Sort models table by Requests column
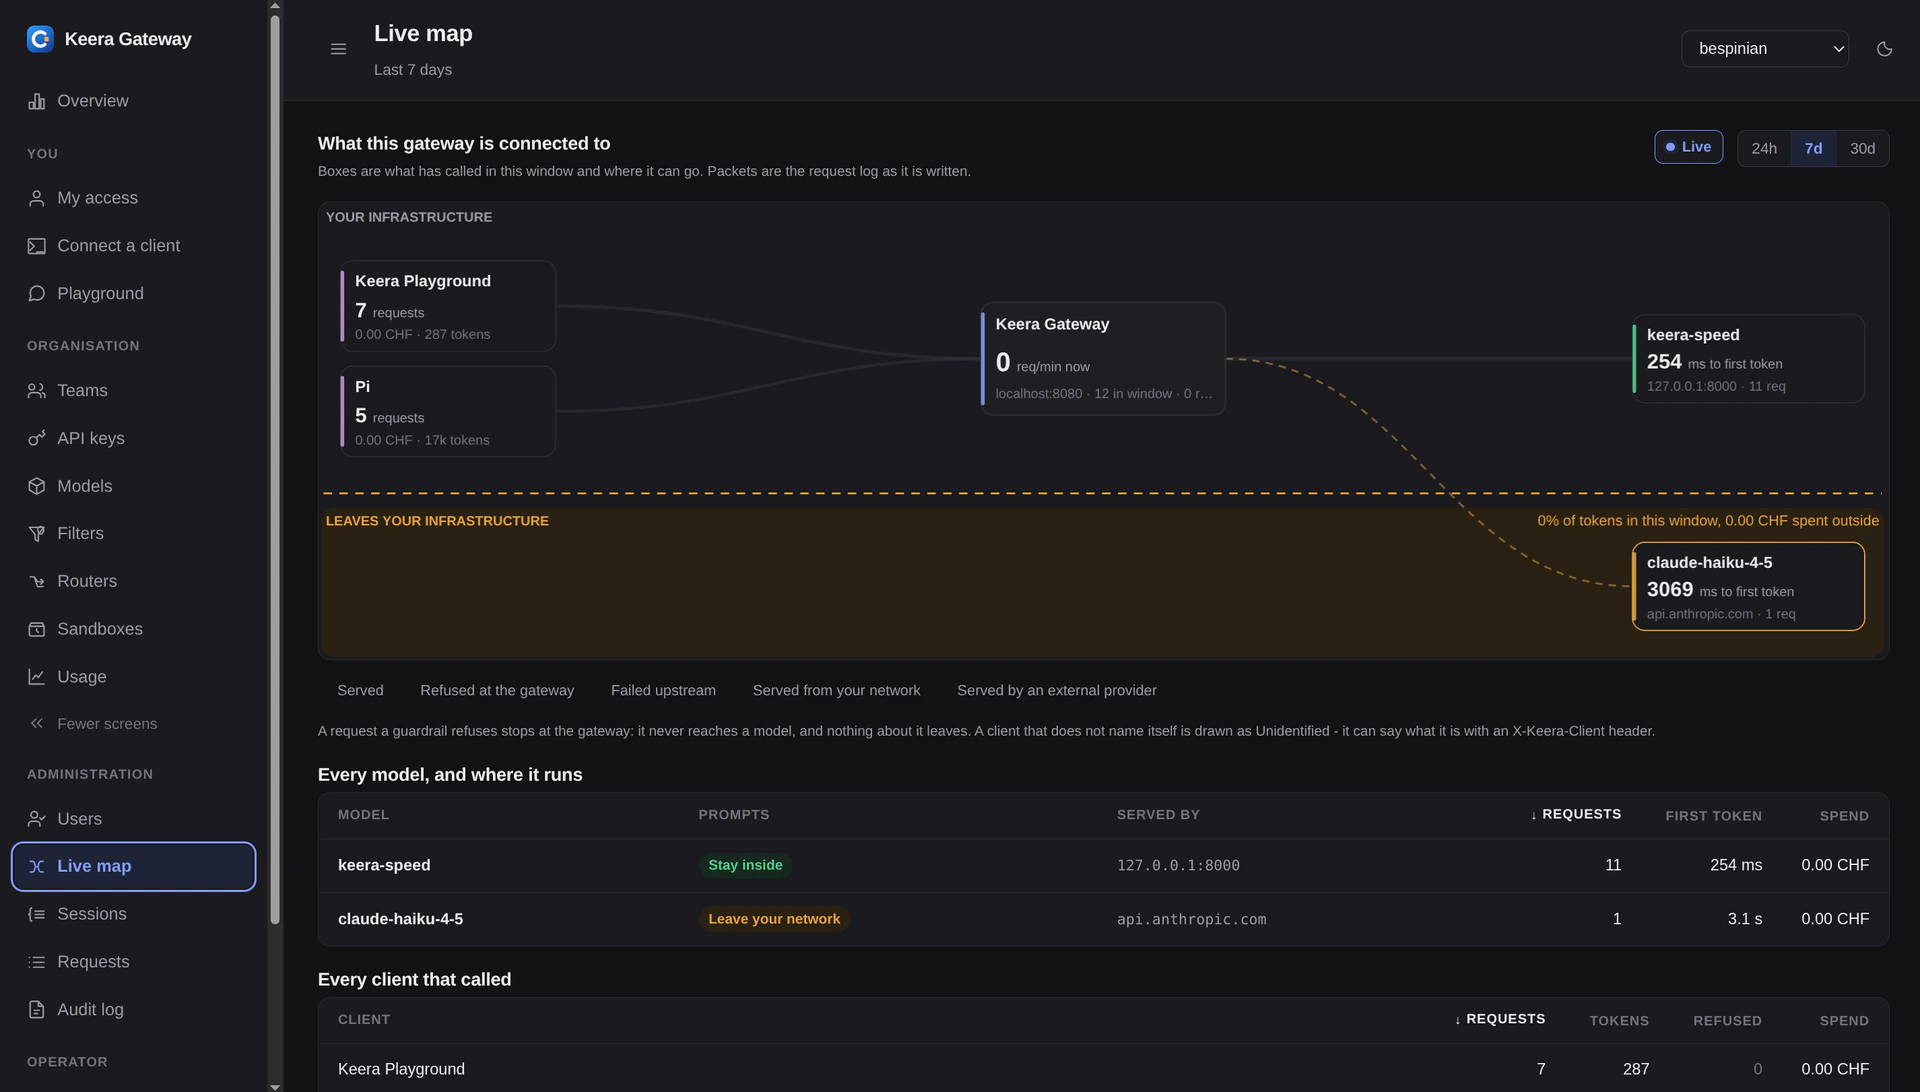The width and height of the screenshot is (1920, 1092). [x=1576, y=815]
